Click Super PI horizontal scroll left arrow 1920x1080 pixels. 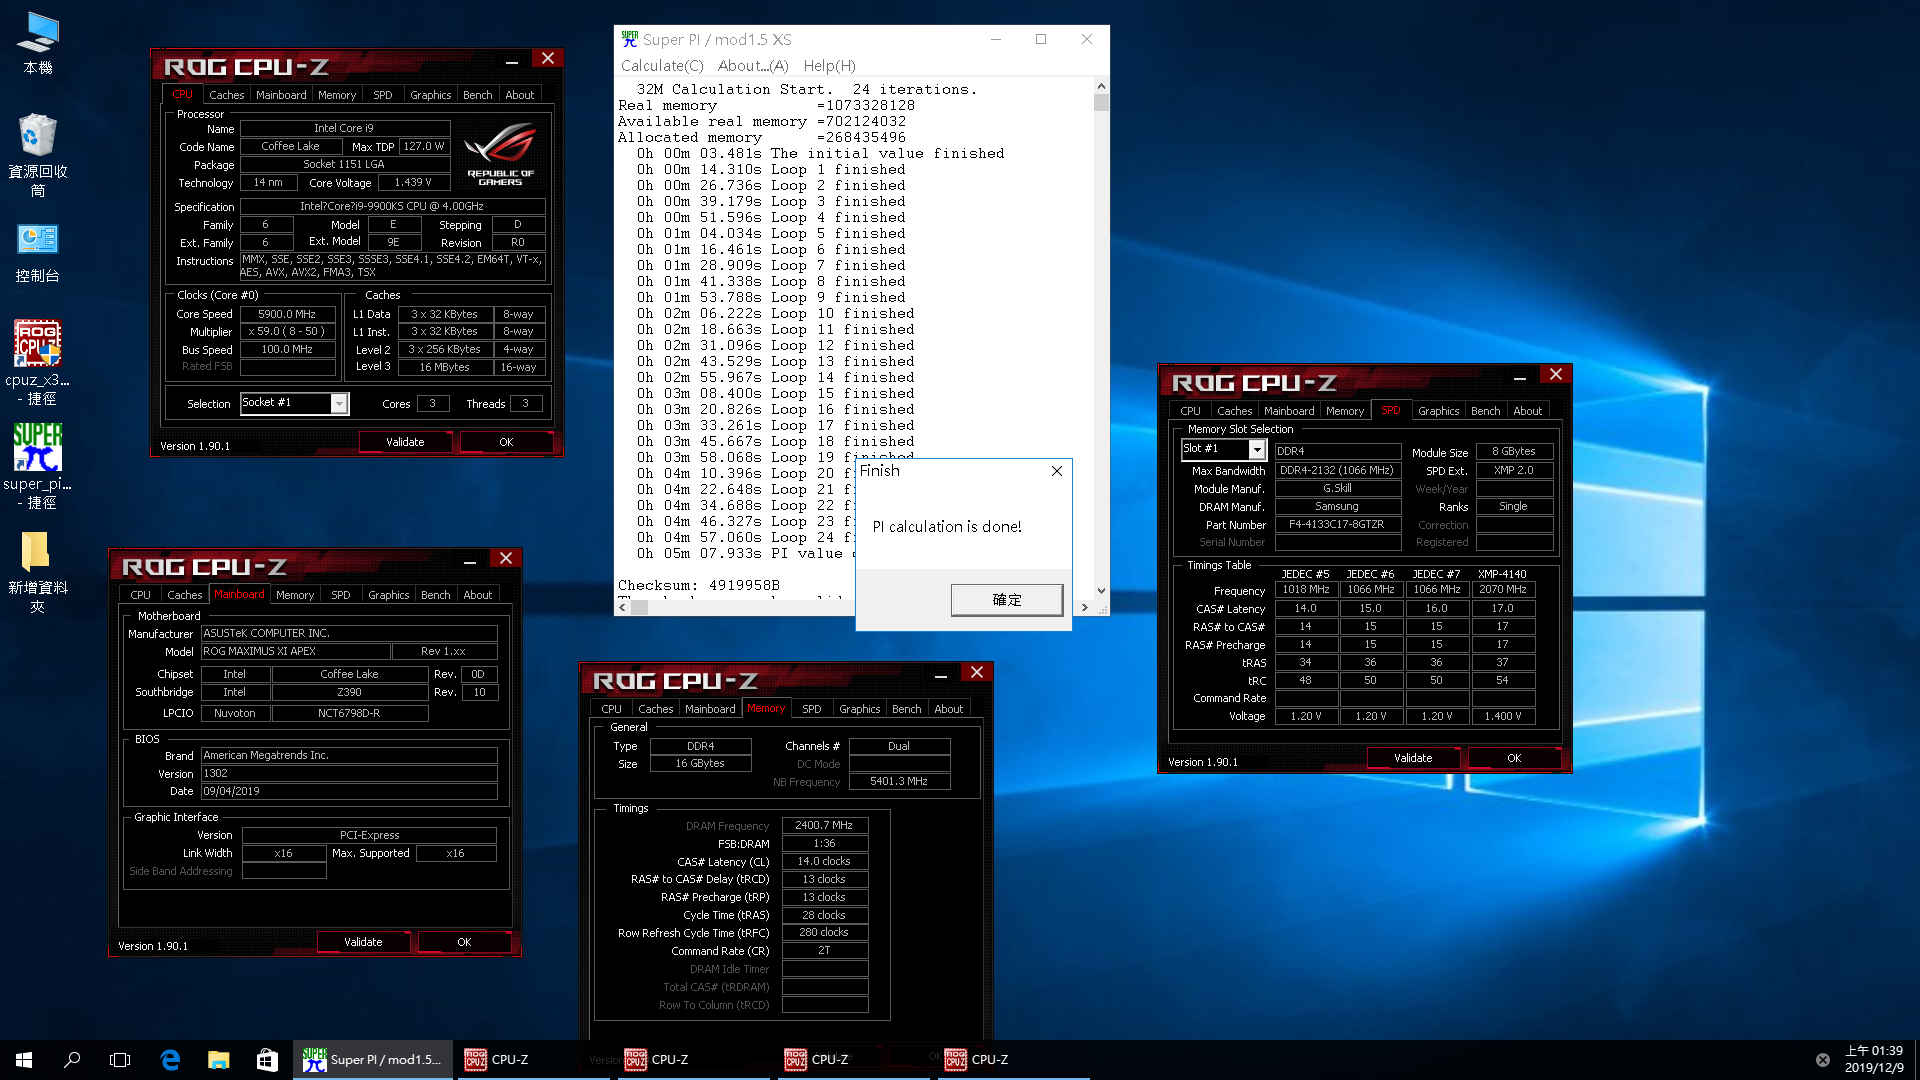coord(622,607)
